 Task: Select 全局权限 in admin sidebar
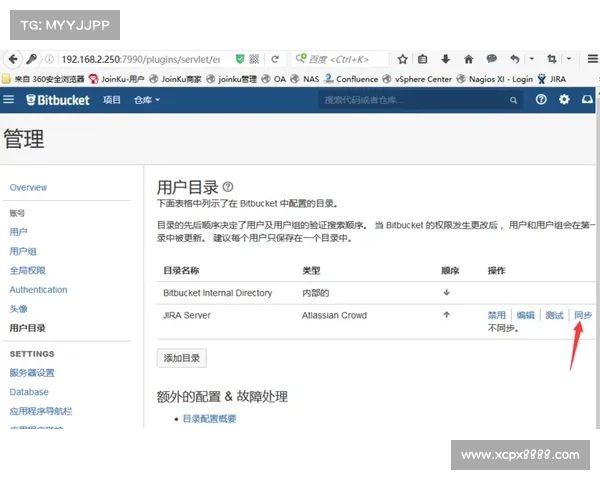point(28,270)
